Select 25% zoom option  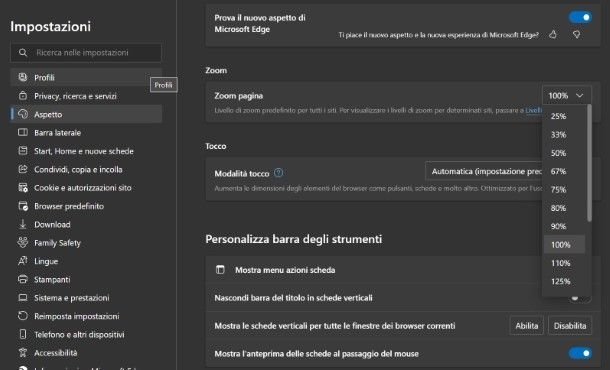(x=564, y=116)
